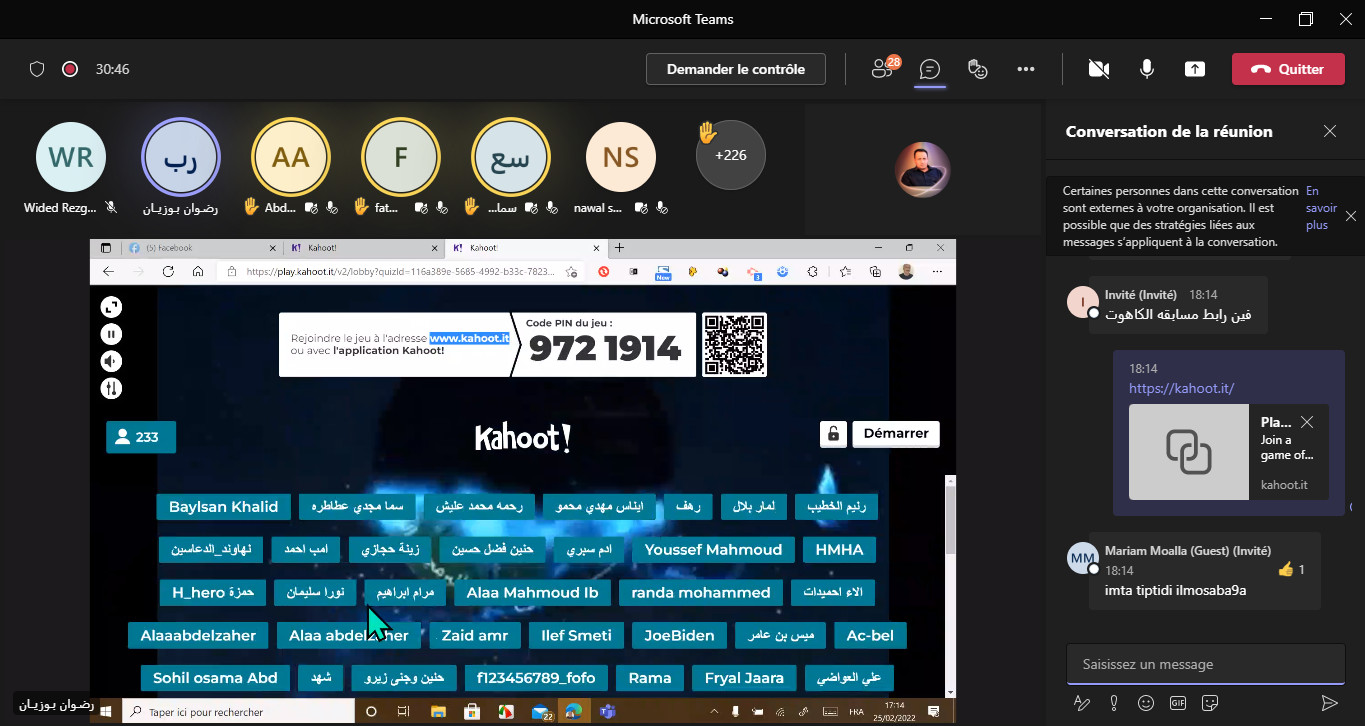Send the message with arrow icon

(x=1329, y=703)
